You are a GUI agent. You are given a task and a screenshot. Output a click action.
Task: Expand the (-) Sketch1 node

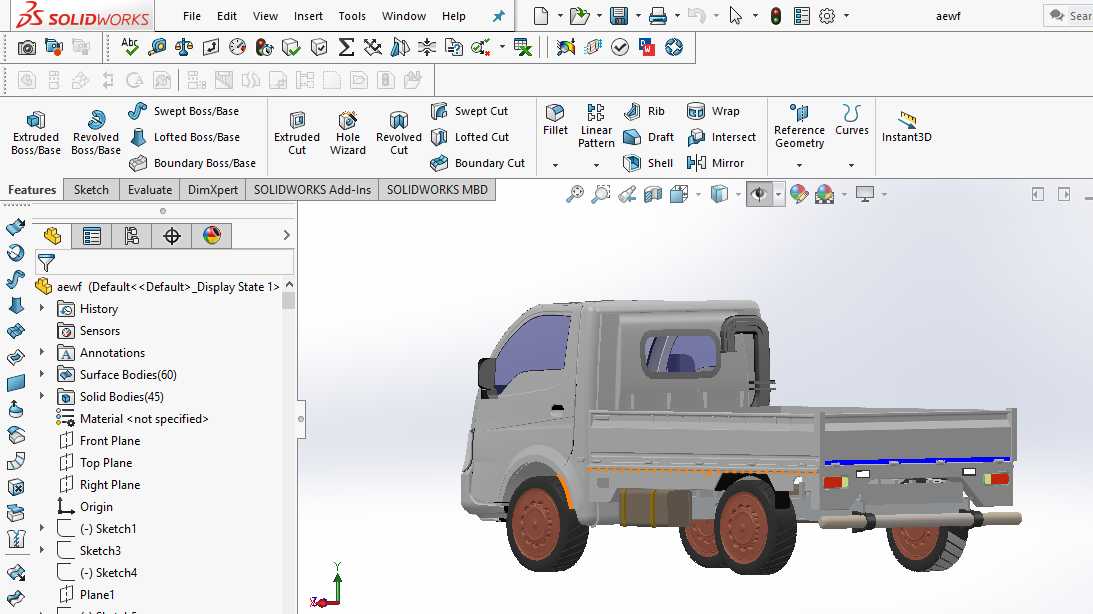click(42, 528)
